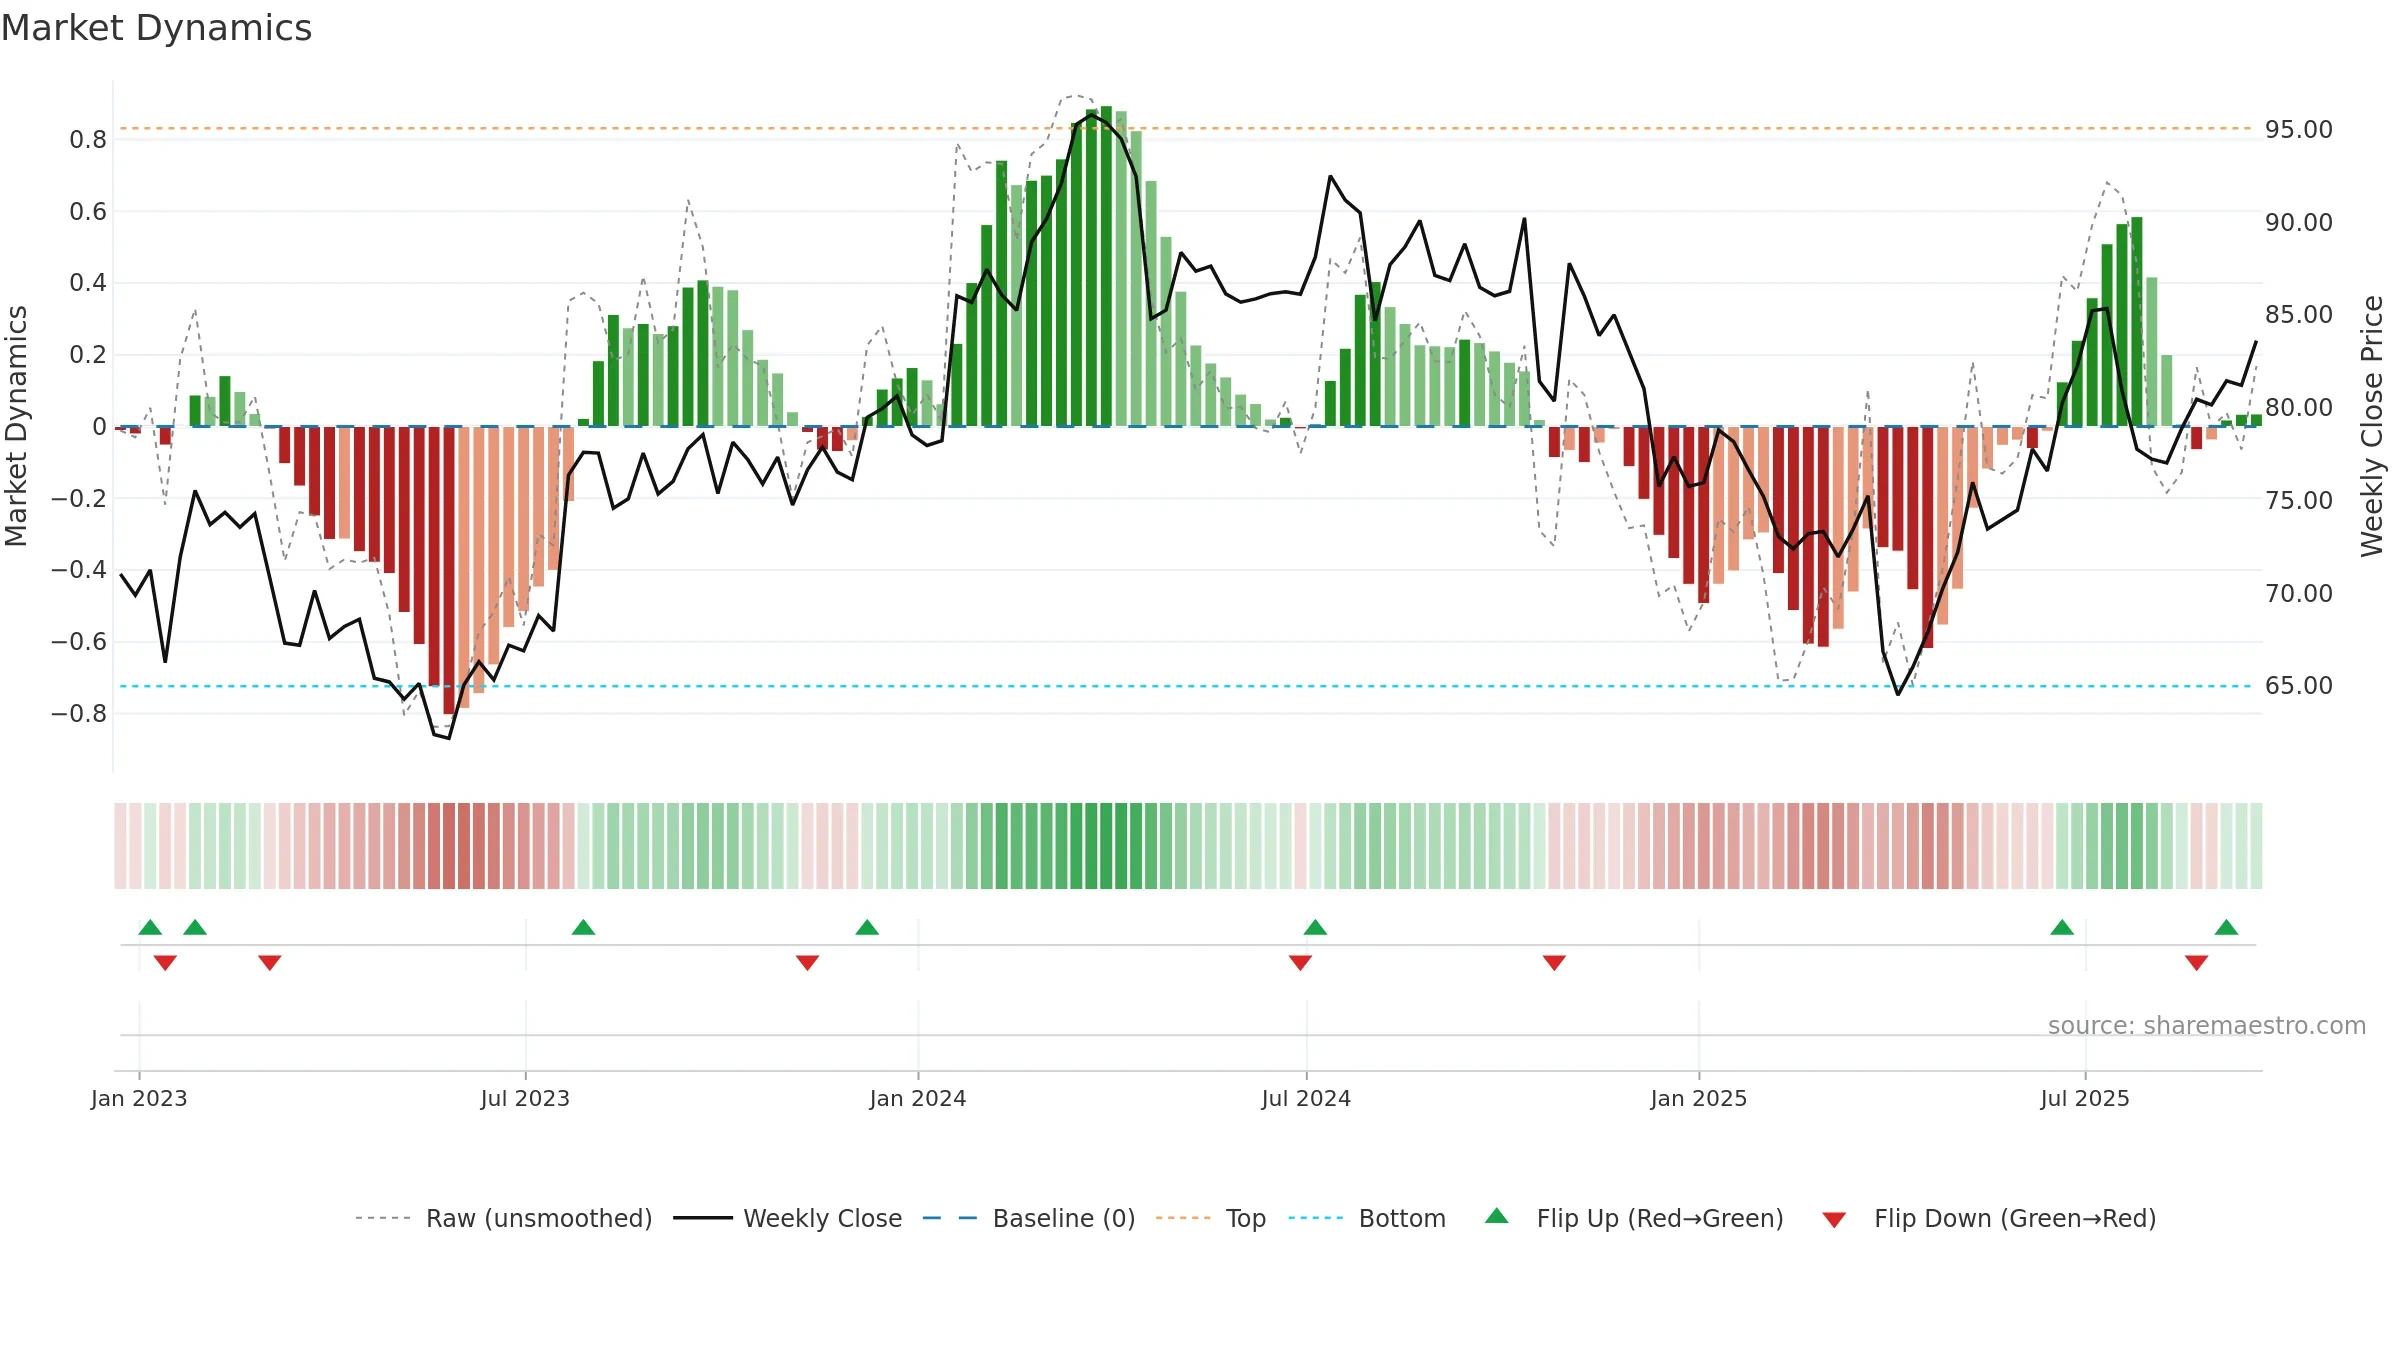2400x1350 pixels.
Task: Click the red flip-down triangle near Oct 2024
Action: pos(1554,962)
